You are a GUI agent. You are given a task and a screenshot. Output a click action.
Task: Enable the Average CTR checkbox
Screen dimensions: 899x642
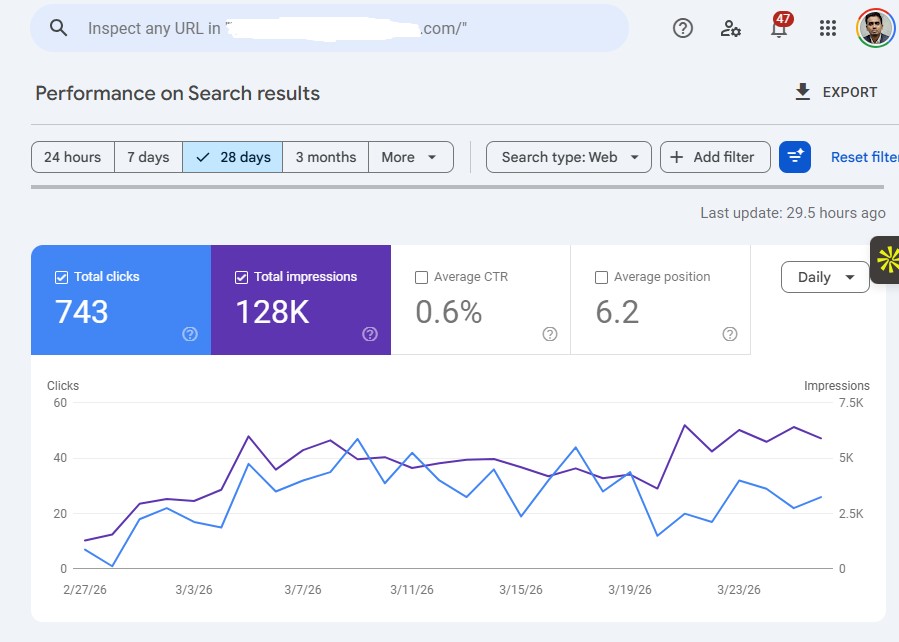[x=421, y=277]
